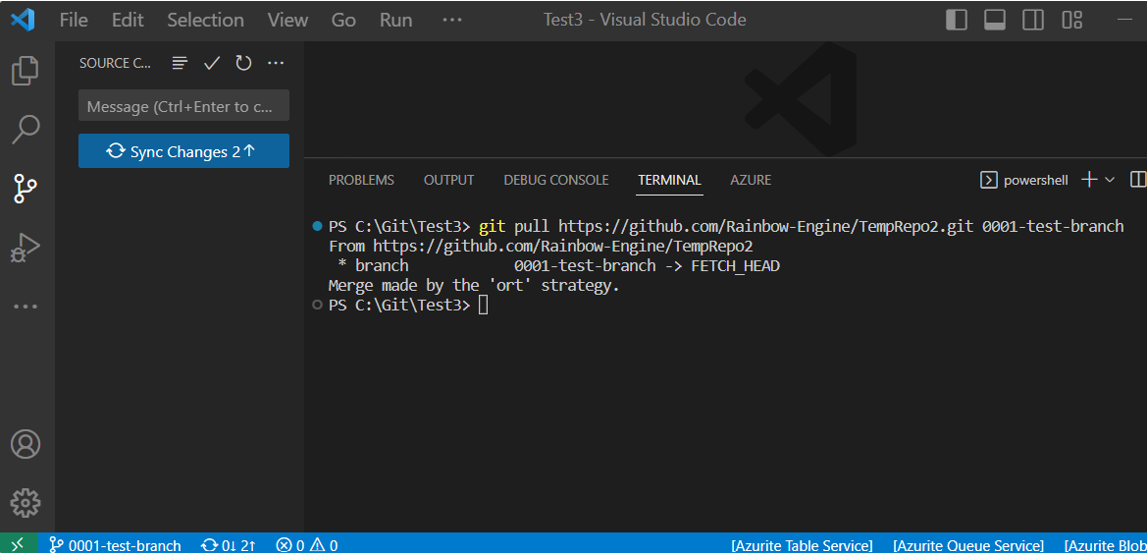This screenshot has width=1147, height=553.
Task: Click [Azurite Table Service] status item
Action: pyautogui.click(x=802, y=545)
